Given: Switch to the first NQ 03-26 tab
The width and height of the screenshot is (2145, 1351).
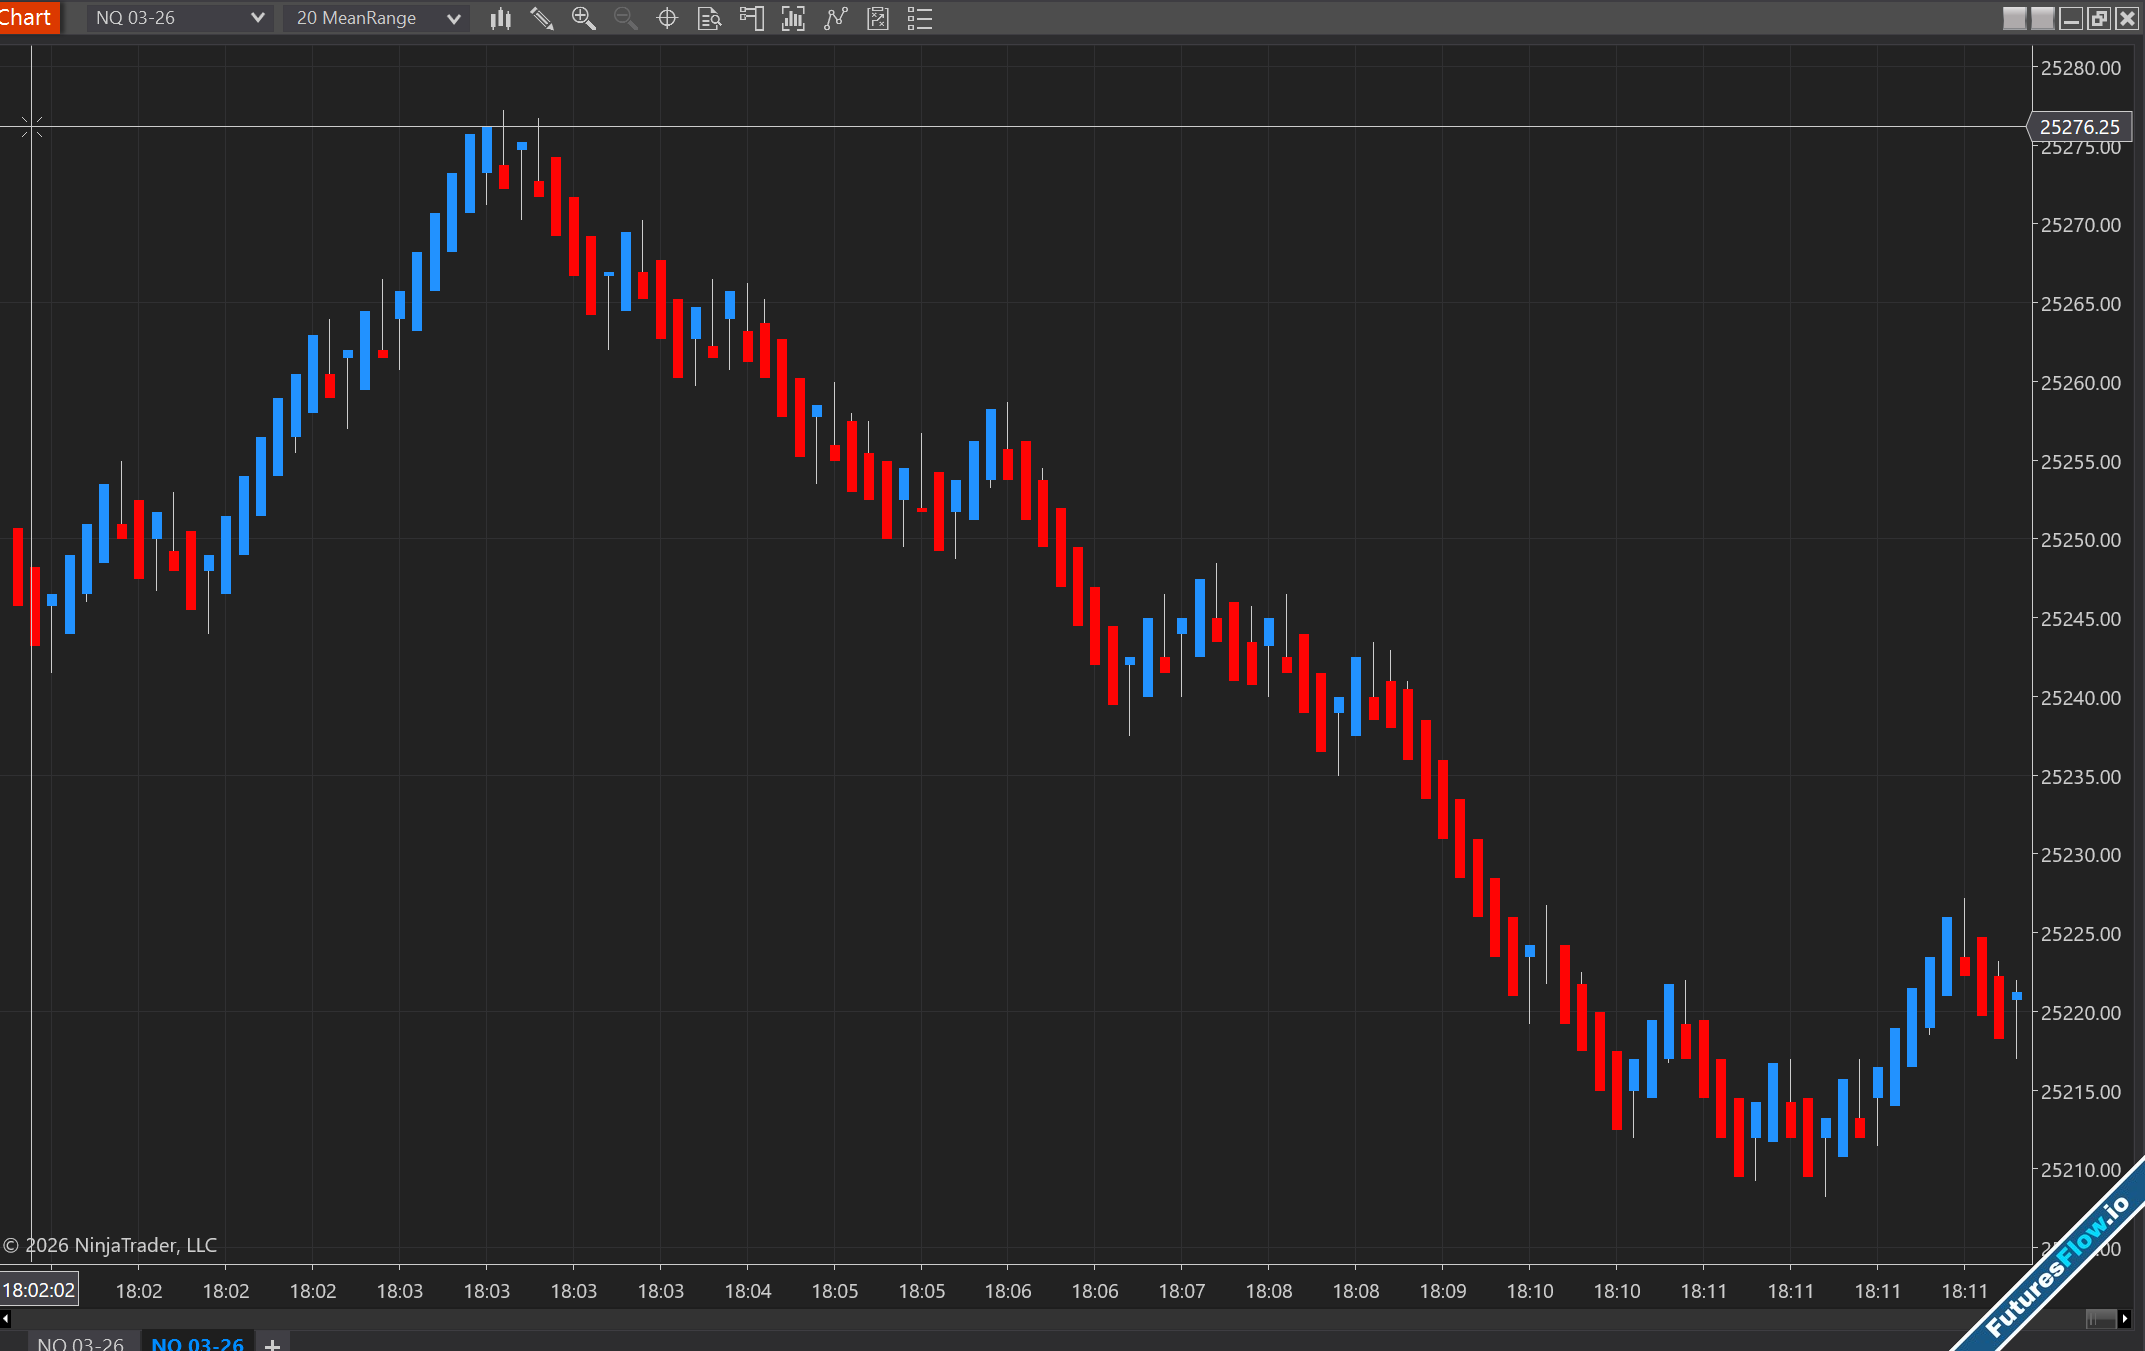Looking at the screenshot, I should click(80, 1342).
